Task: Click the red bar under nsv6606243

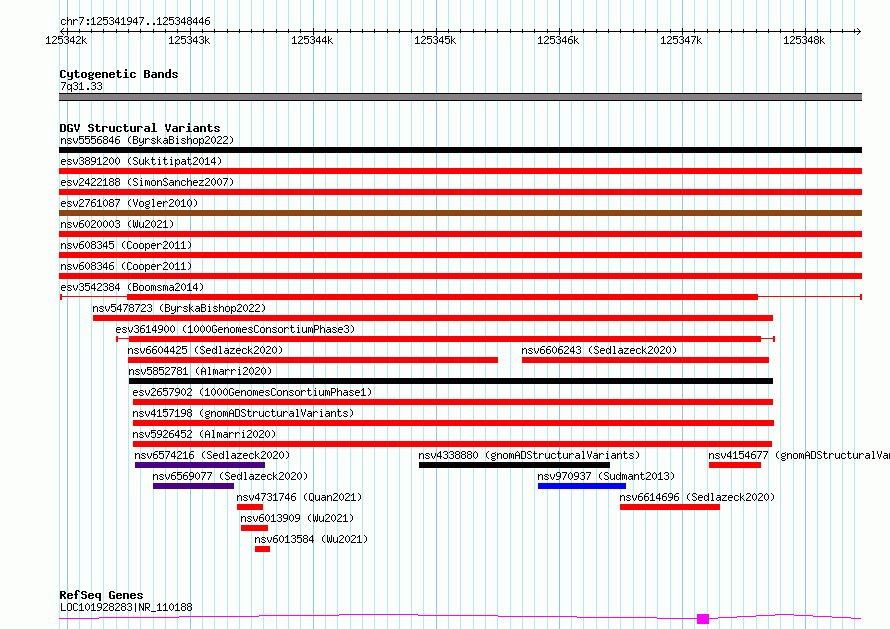Action: pyautogui.click(x=645, y=360)
